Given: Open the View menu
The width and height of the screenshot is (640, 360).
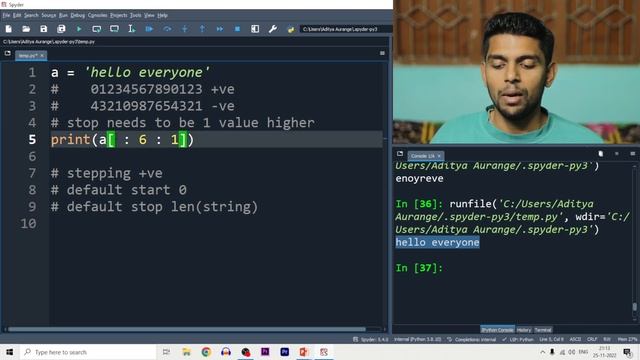Looking at the screenshot, I should pos(149,16).
